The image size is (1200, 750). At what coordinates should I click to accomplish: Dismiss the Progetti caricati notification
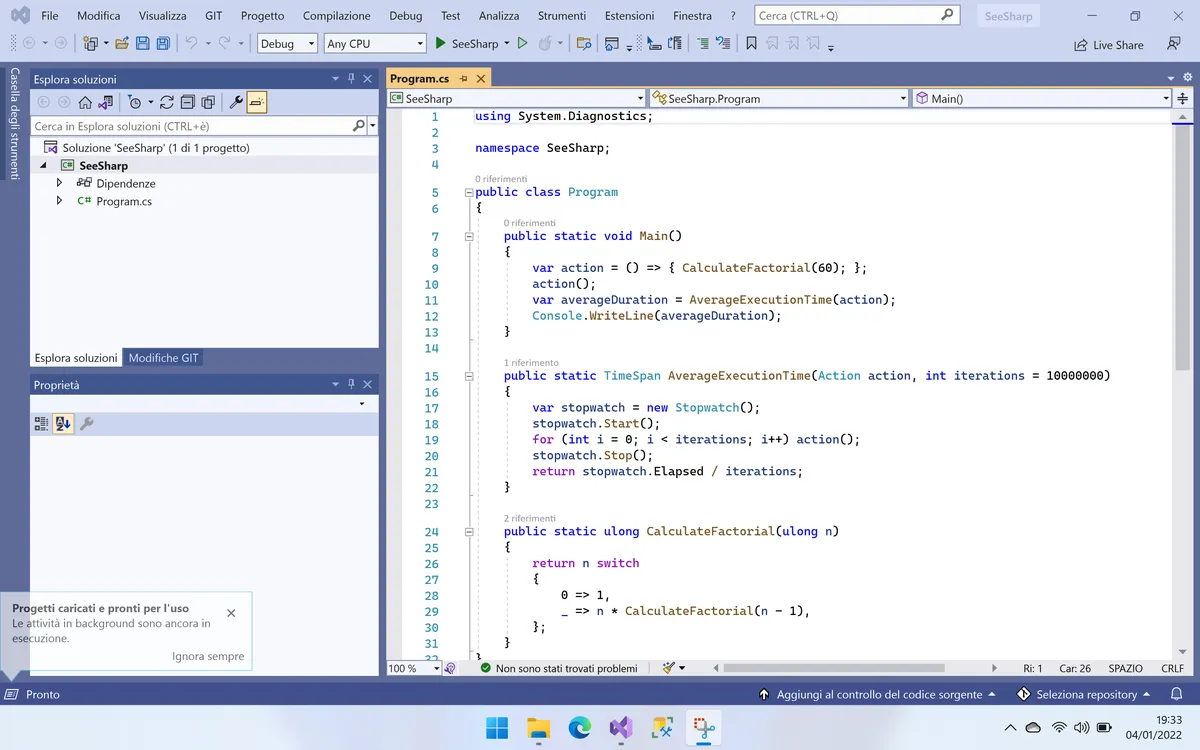(231, 613)
